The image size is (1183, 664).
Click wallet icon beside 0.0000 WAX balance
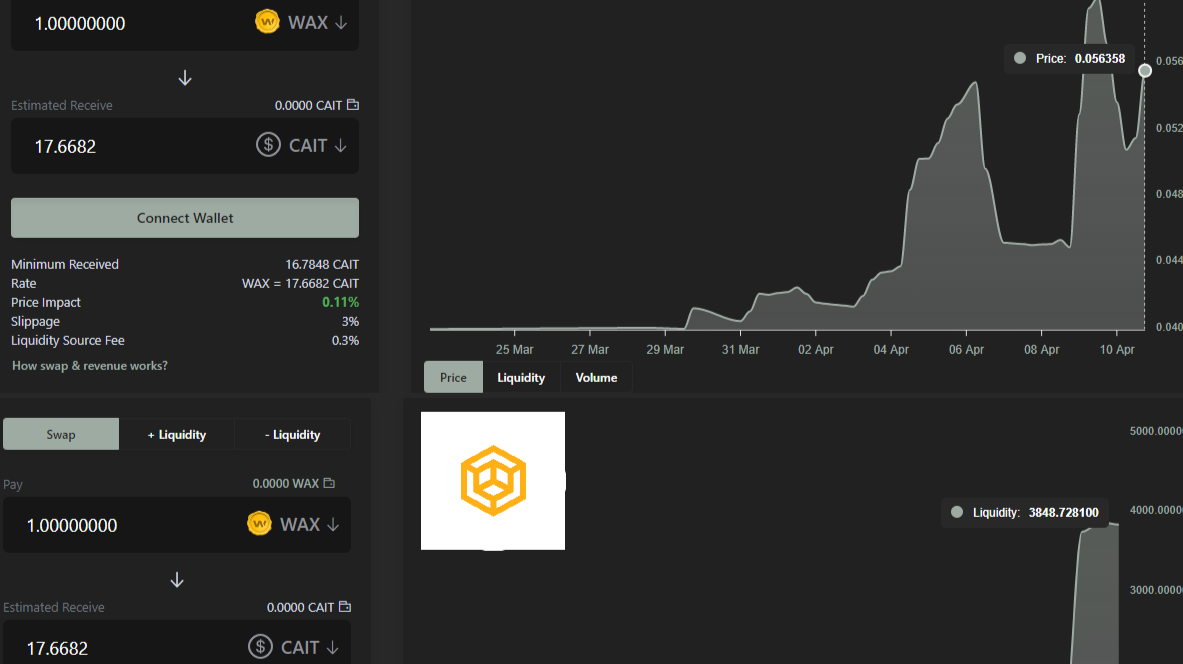[x=329, y=483]
